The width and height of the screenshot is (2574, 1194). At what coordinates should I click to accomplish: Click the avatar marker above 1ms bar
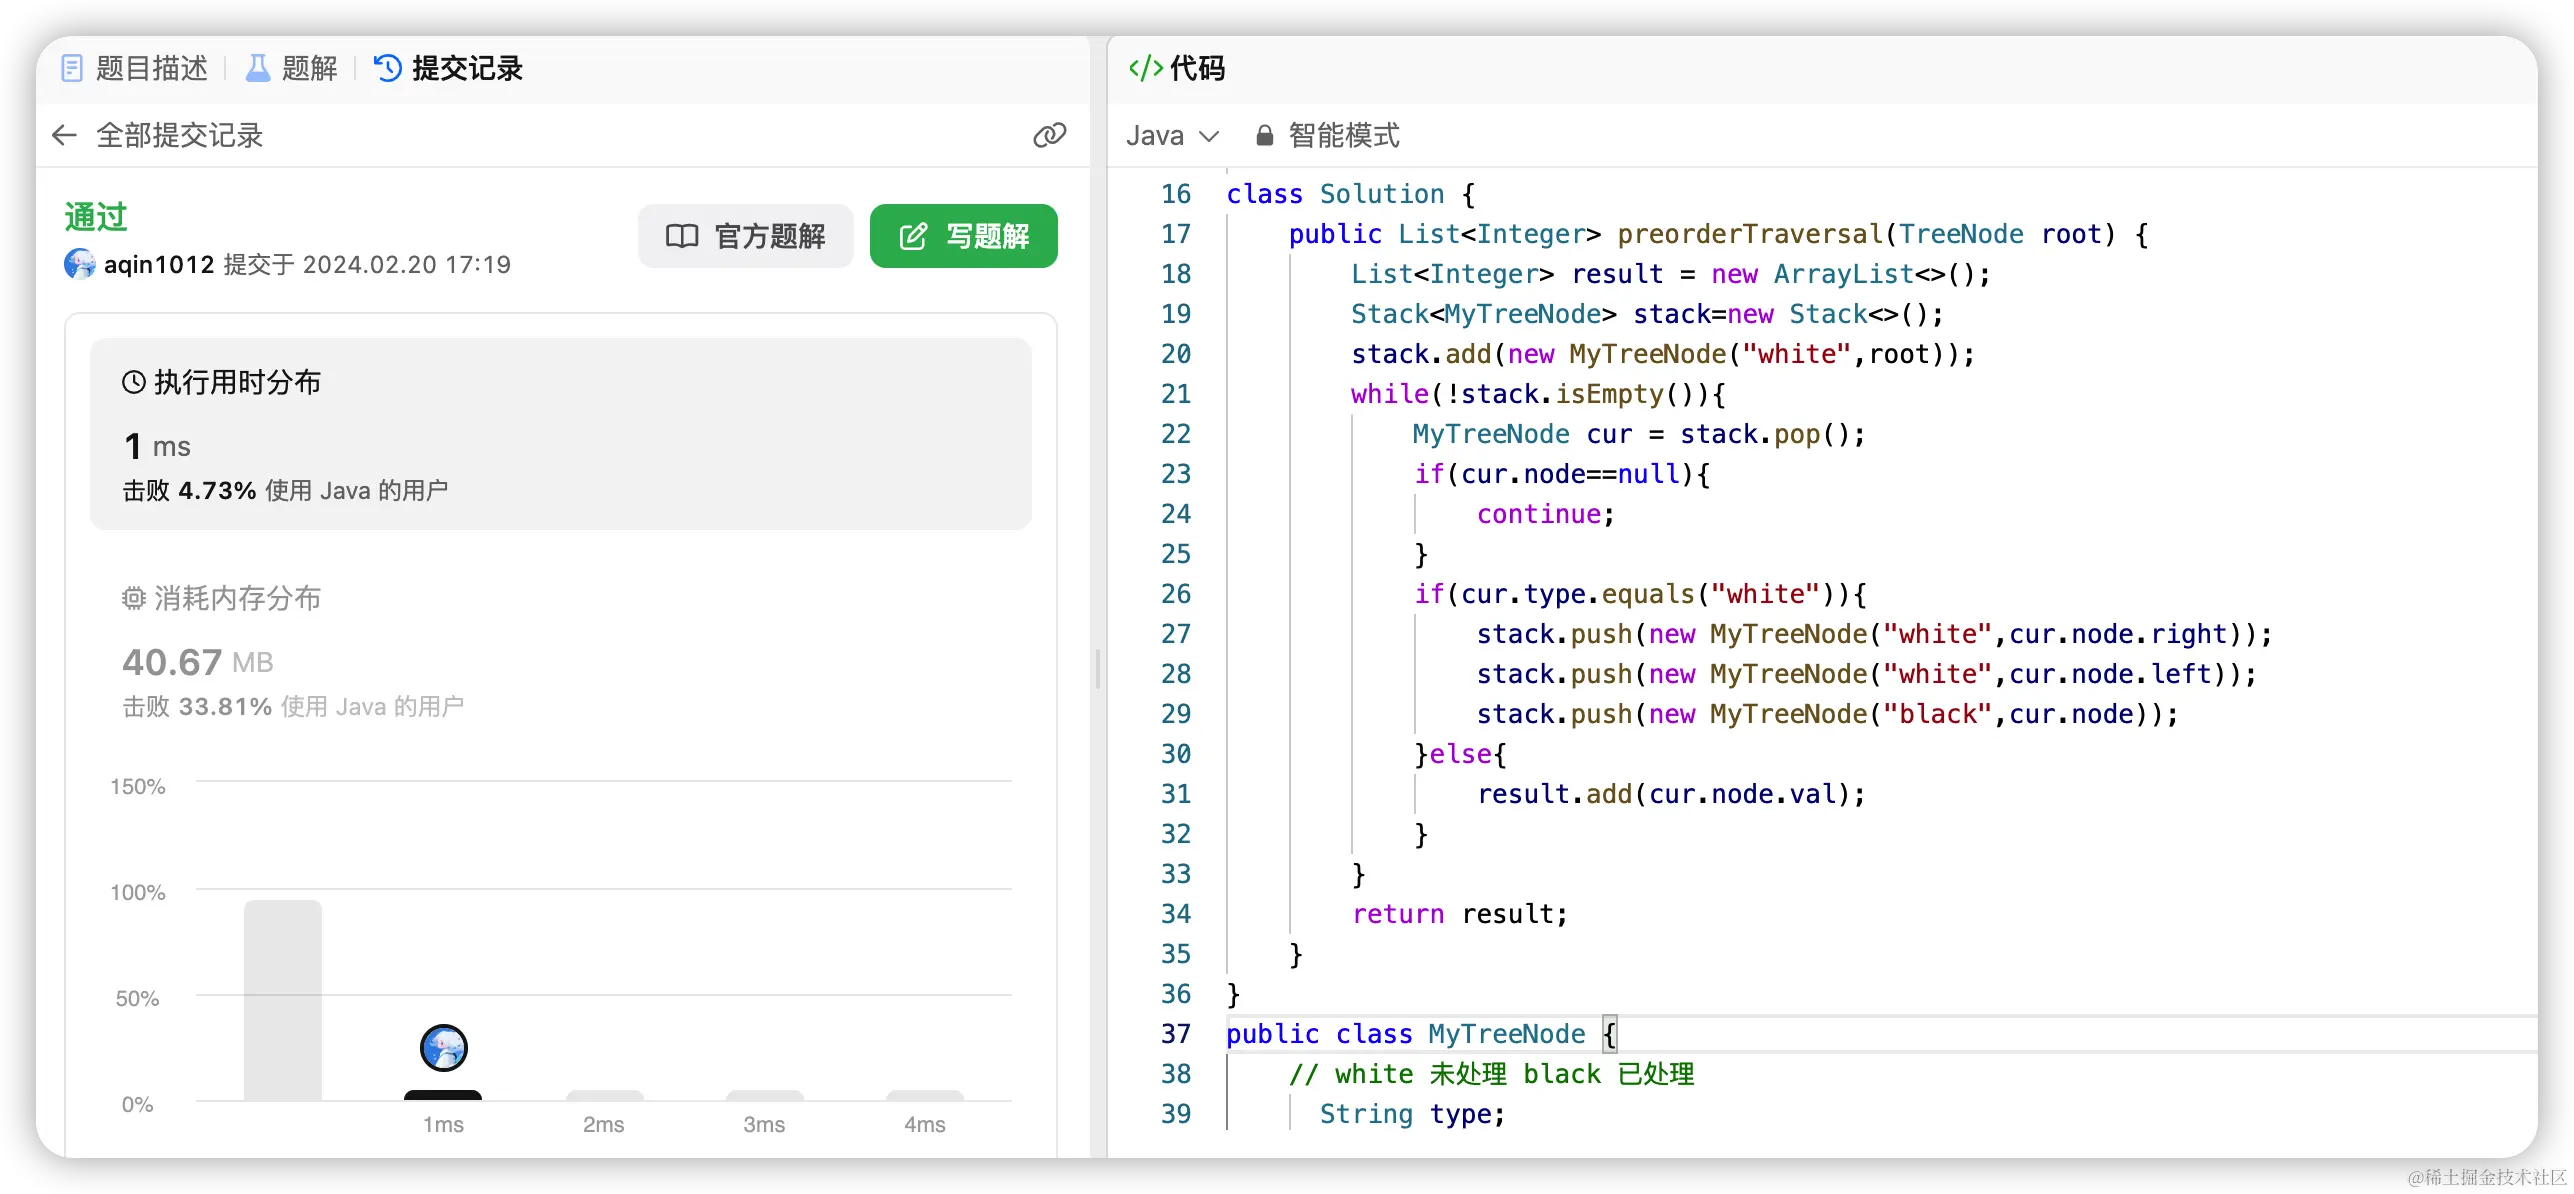coord(443,1048)
